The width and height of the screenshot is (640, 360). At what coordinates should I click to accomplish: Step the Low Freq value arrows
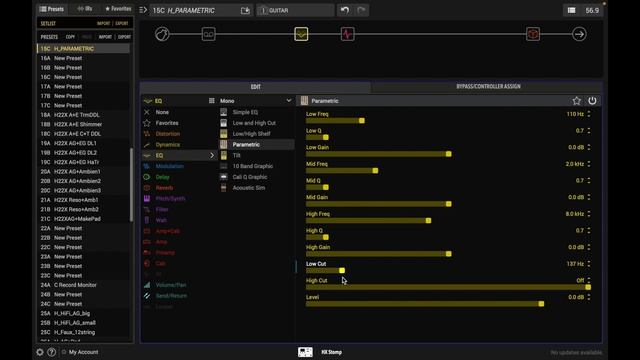pyautogui.click(x=589, y=114)
